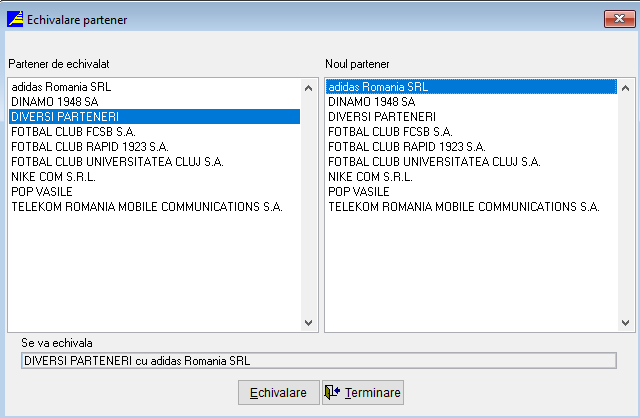Close the Echivalare partener dialog
This screenshot has width=640, height=418.
coord(614,19)
